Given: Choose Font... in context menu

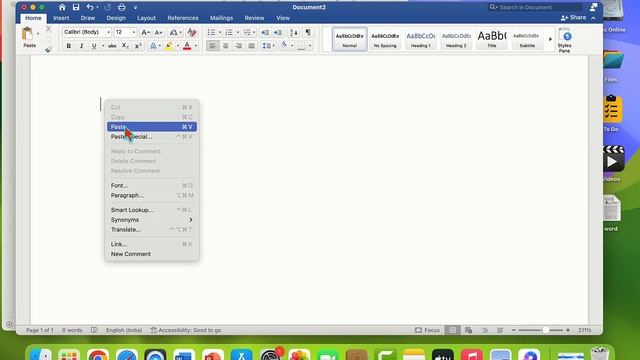Looking at the screenshot, I should click(151, 185).
